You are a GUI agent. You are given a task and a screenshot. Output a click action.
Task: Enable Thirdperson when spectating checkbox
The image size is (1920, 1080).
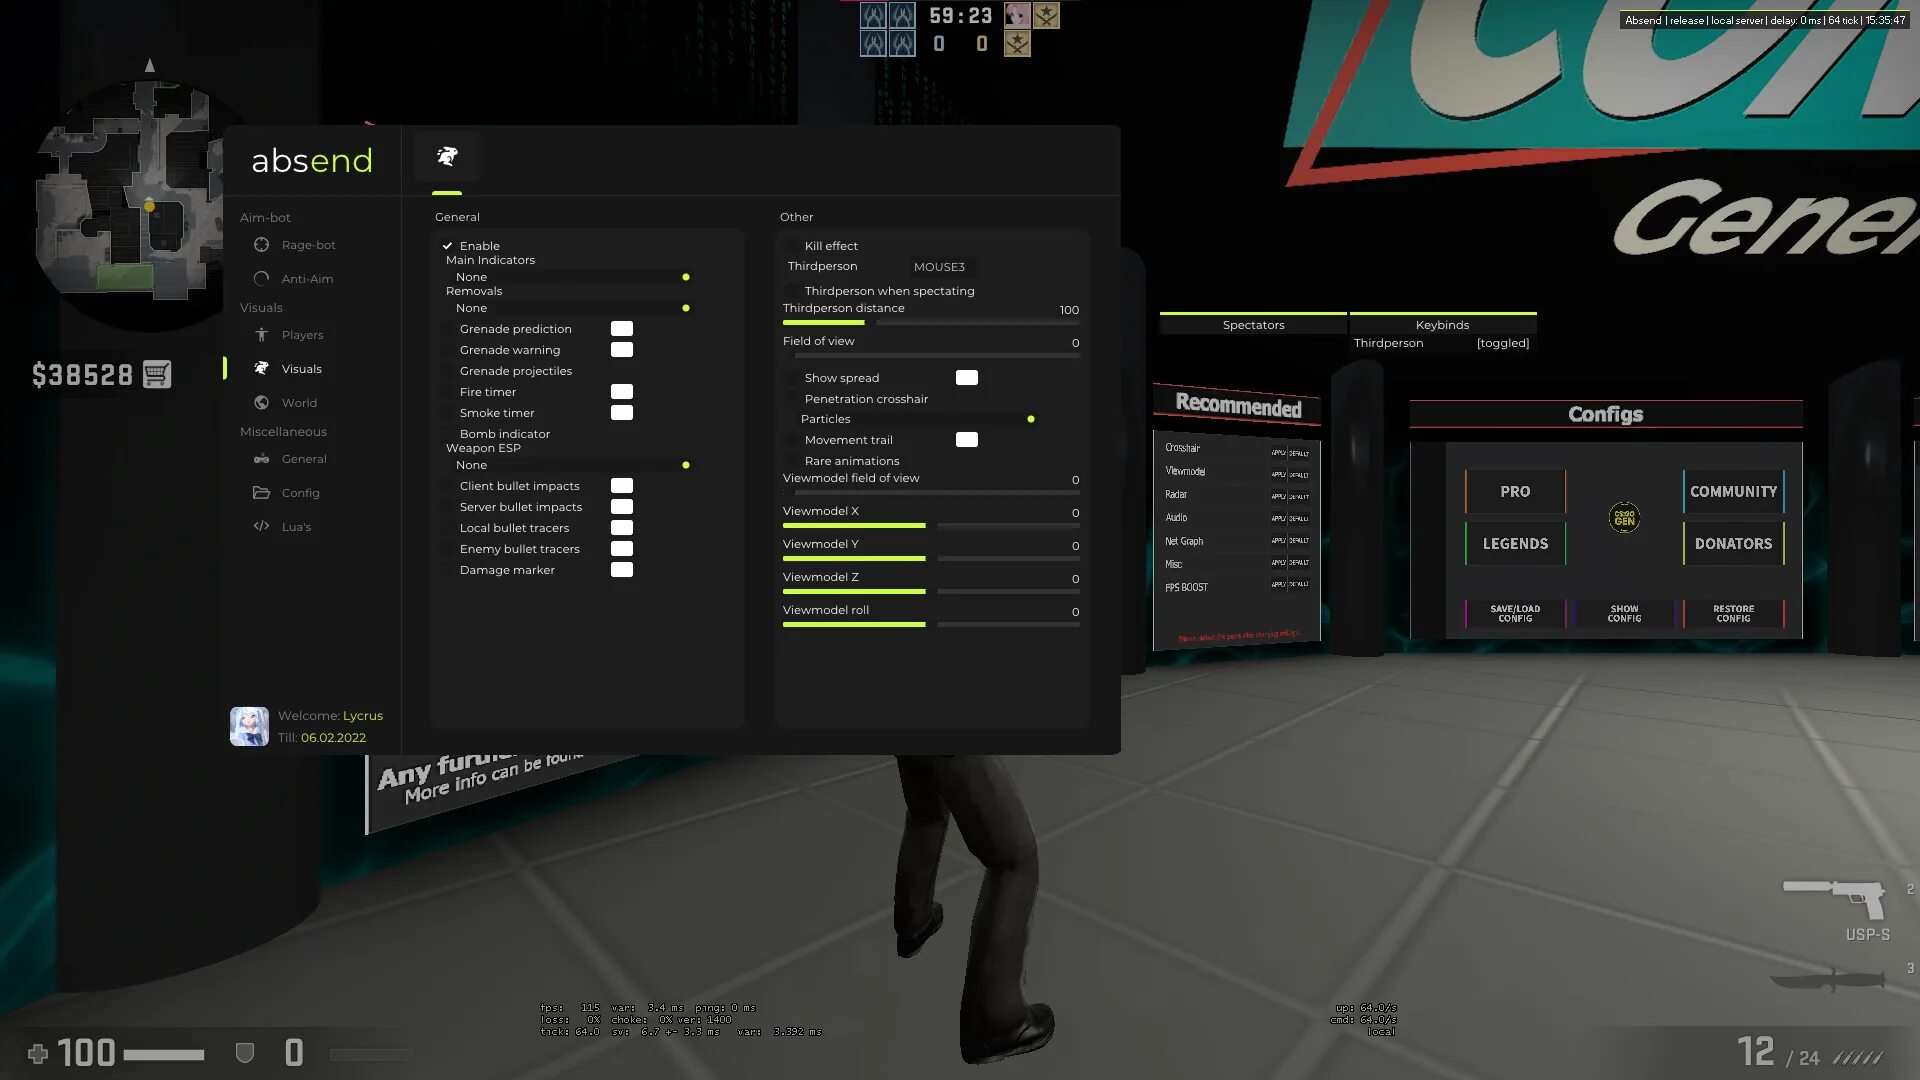tap(793, 291)
